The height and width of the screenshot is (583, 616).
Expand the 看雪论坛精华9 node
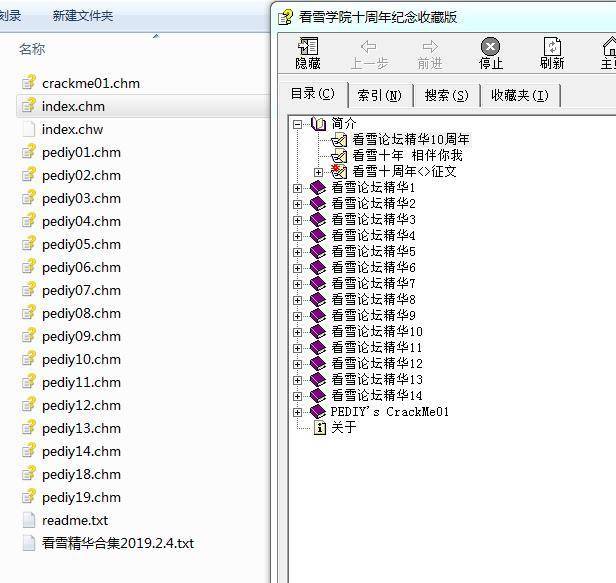pos(297,316)
